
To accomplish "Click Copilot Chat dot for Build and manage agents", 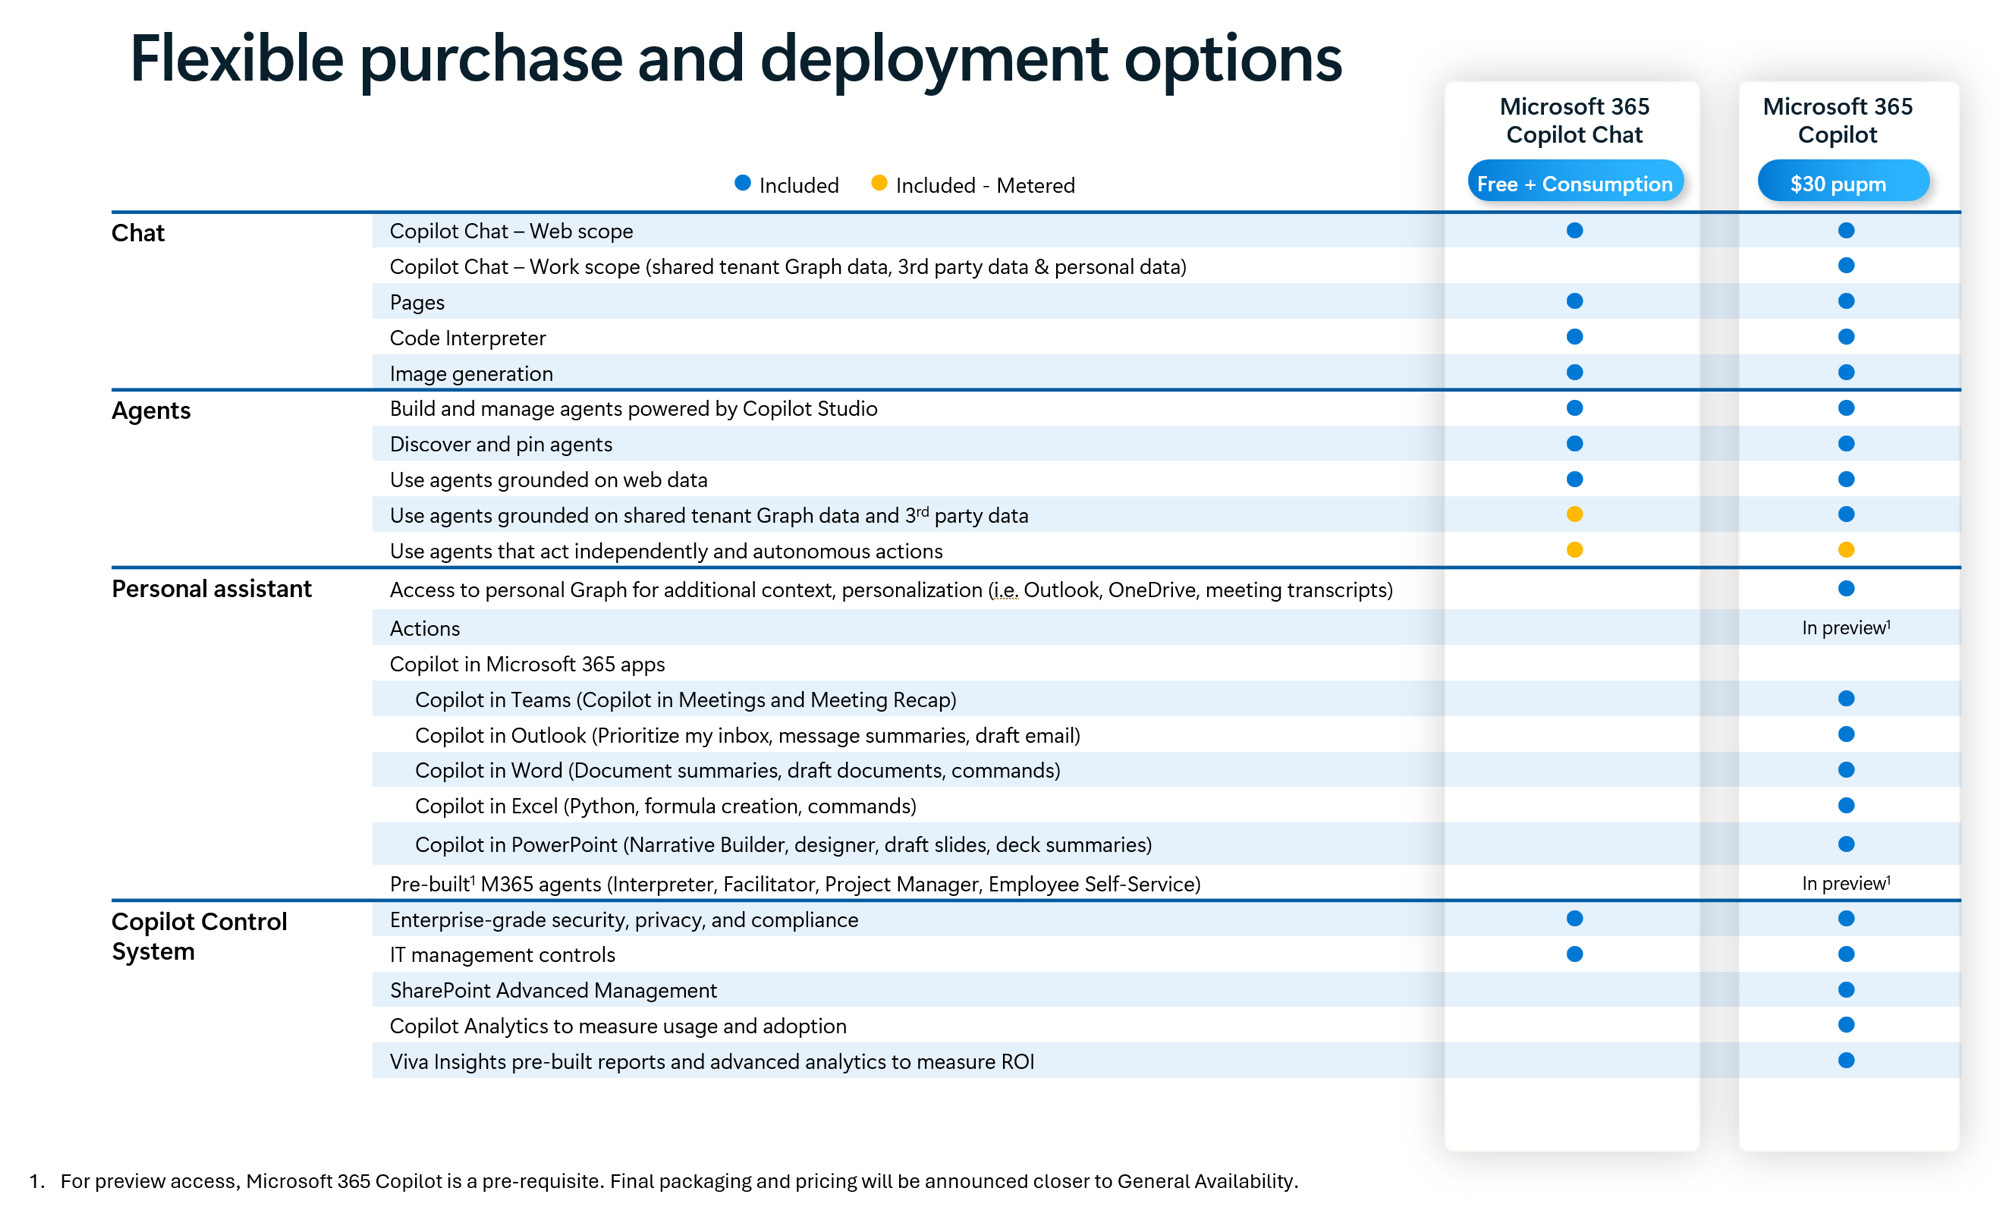I will pyautogui.click(x=1574, y=408).
